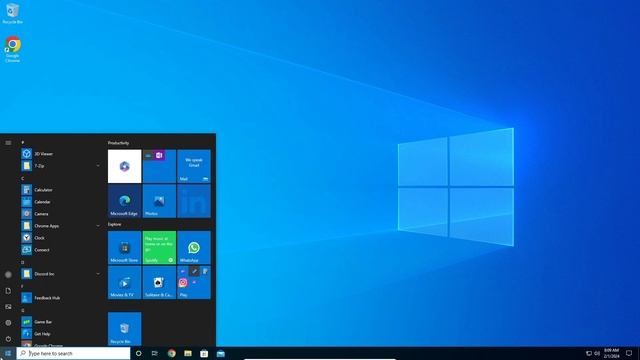Select the Recycle Bin desktop icon
Viewport: 640px width, 360px height.
(13, 13)
